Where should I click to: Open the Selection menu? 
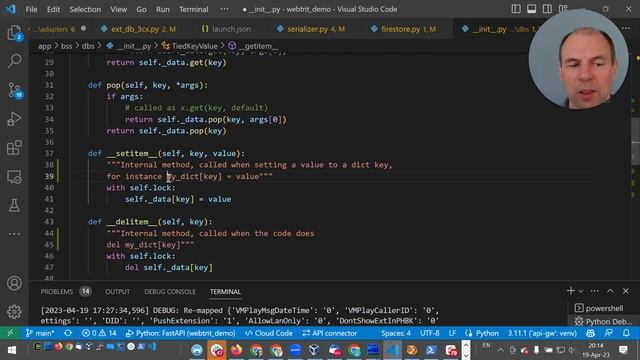point(85,9)
